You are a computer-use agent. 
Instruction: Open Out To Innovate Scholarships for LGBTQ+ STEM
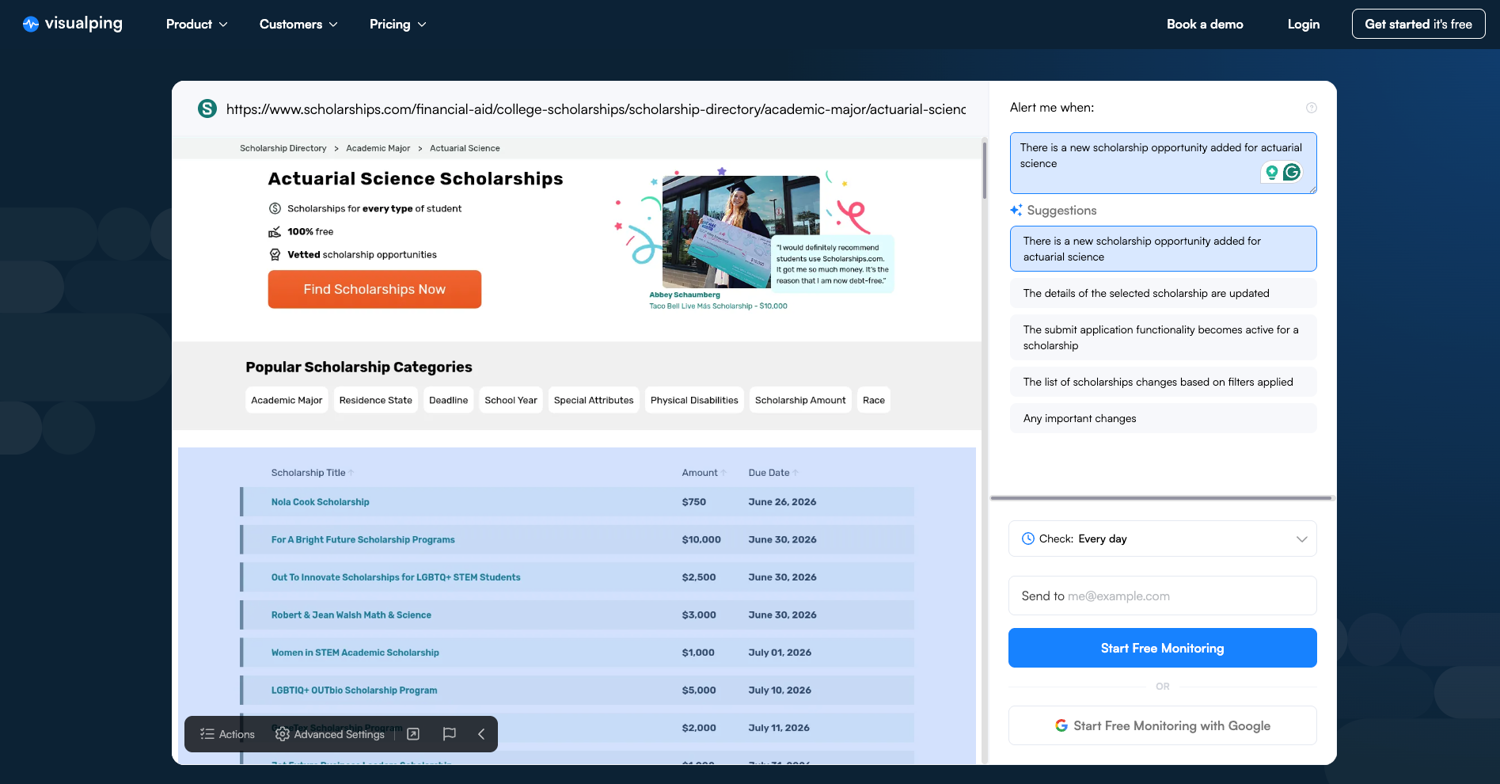tap(396, 577)
